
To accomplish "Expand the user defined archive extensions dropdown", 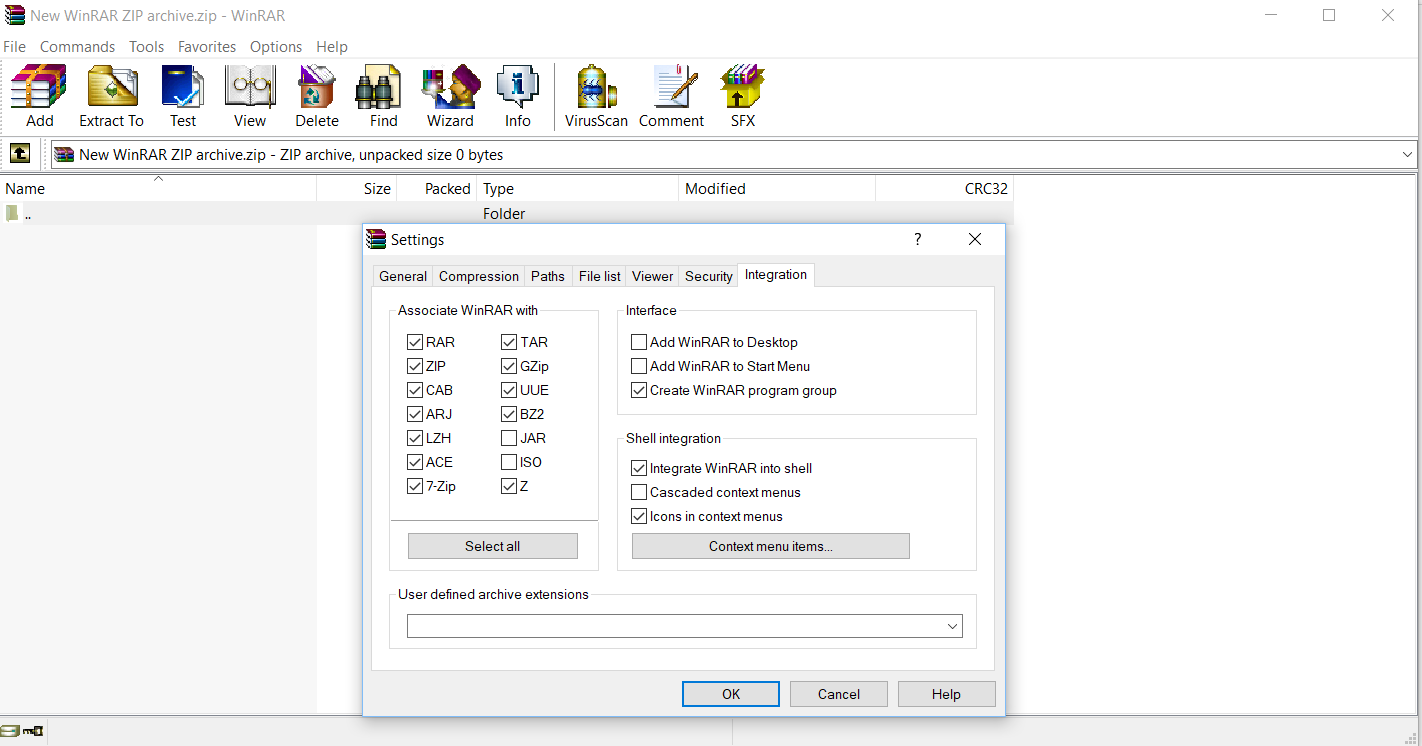I will click(x=951, y=625).
